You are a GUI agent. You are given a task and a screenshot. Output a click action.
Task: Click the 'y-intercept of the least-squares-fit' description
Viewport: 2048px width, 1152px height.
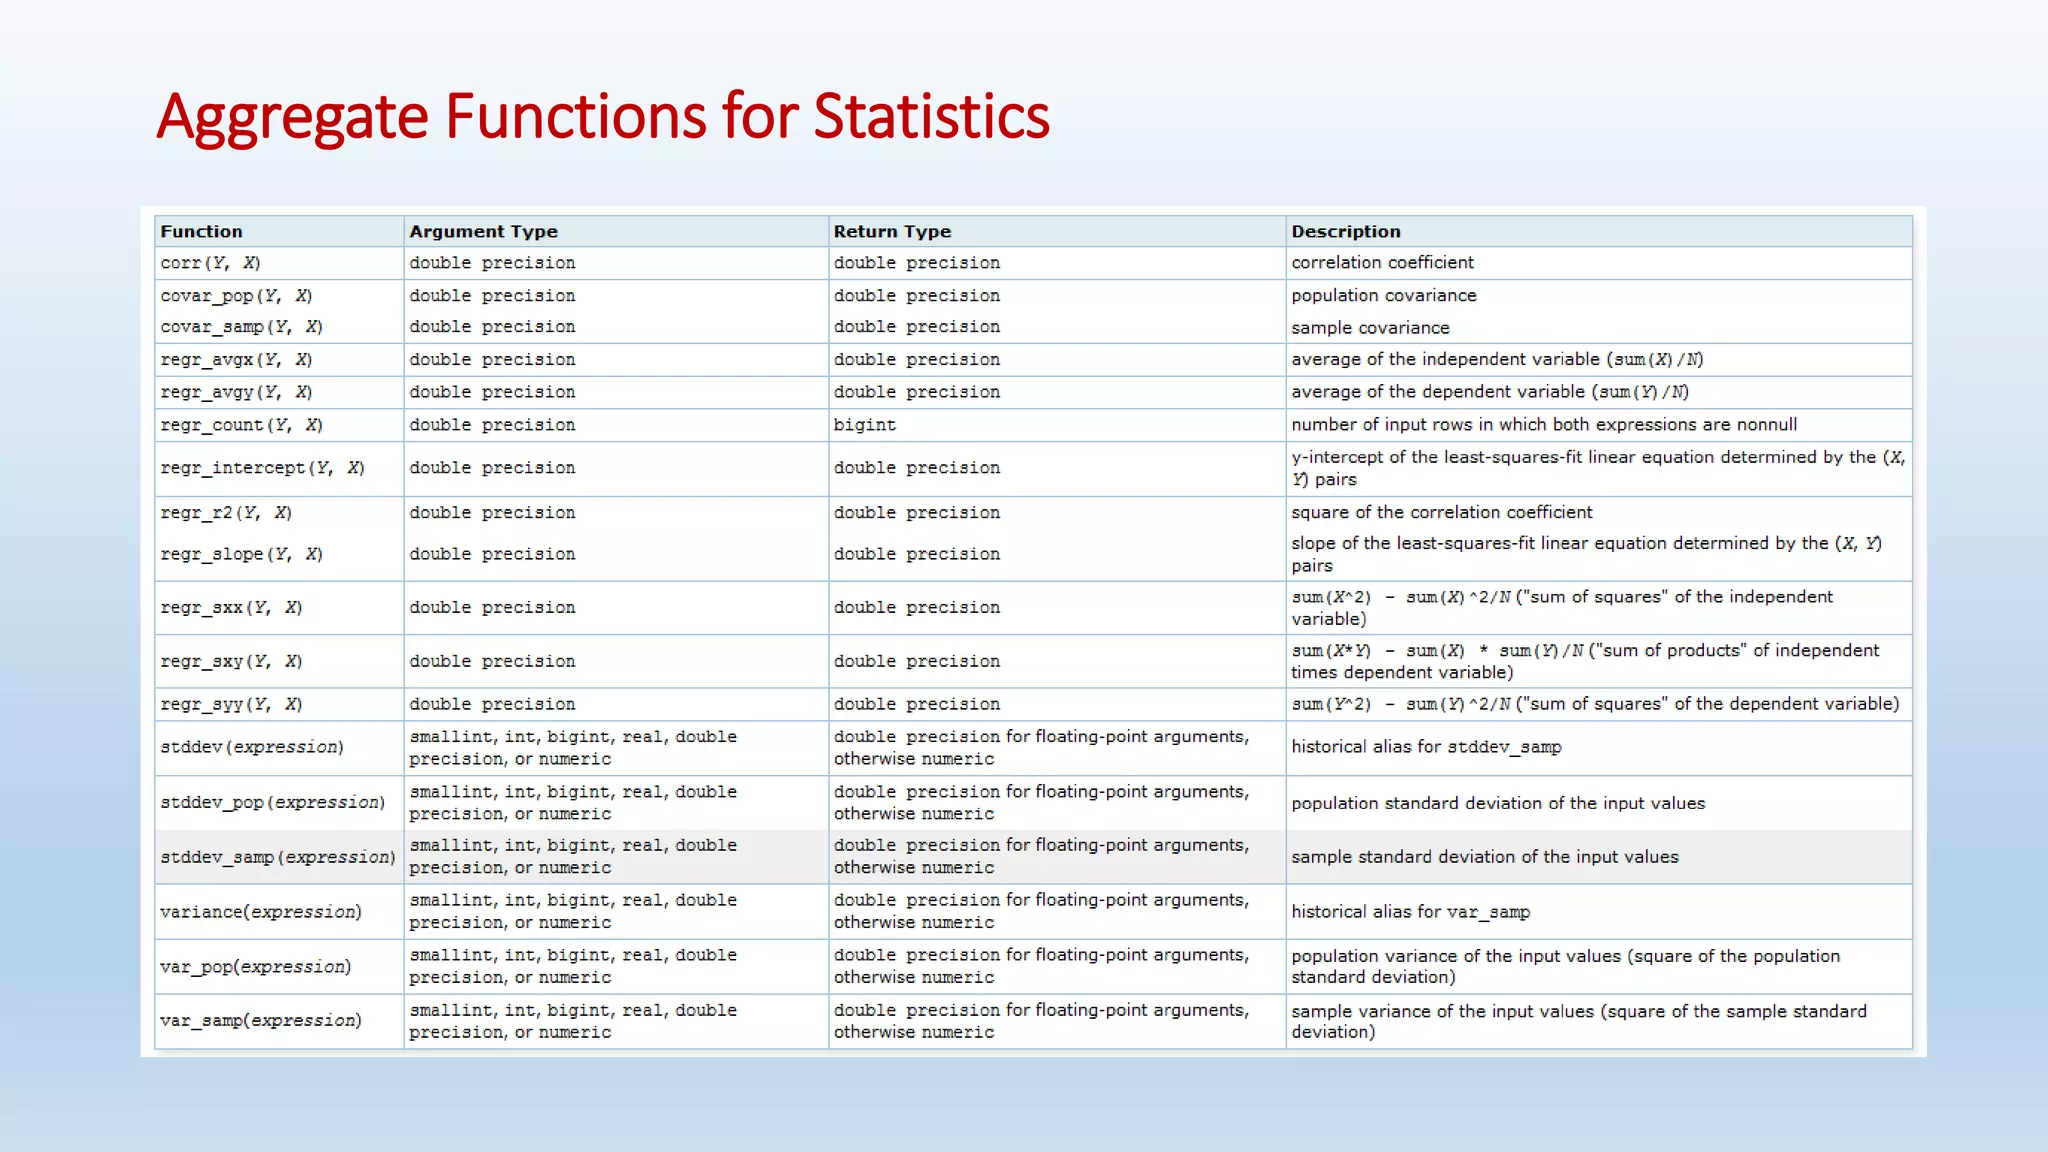1598,468
